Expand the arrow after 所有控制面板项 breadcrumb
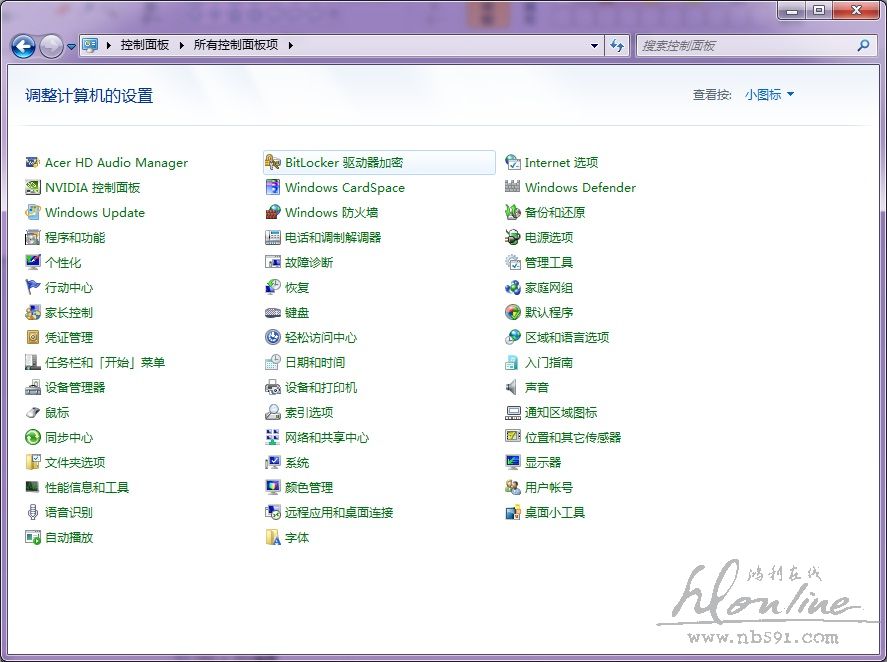This screenshot has height=662, width=887. 290,46
